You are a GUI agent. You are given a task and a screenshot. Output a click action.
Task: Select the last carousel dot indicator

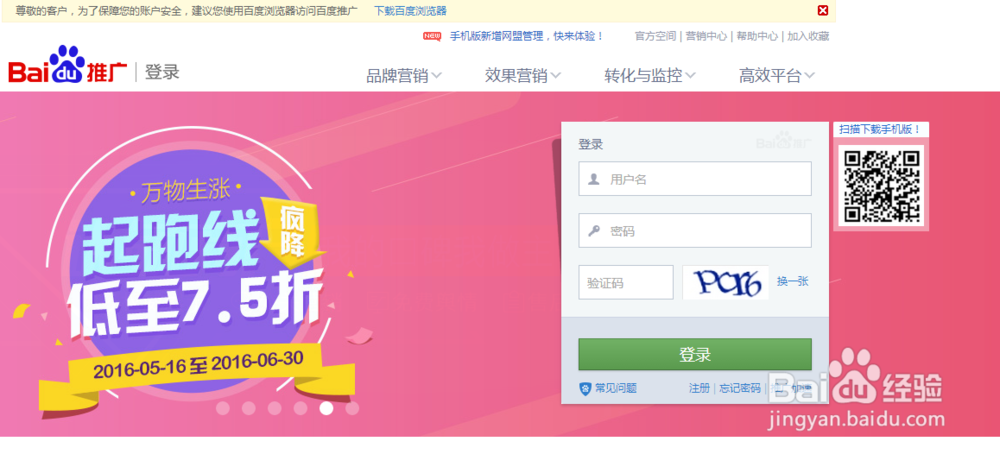[352, 408]
